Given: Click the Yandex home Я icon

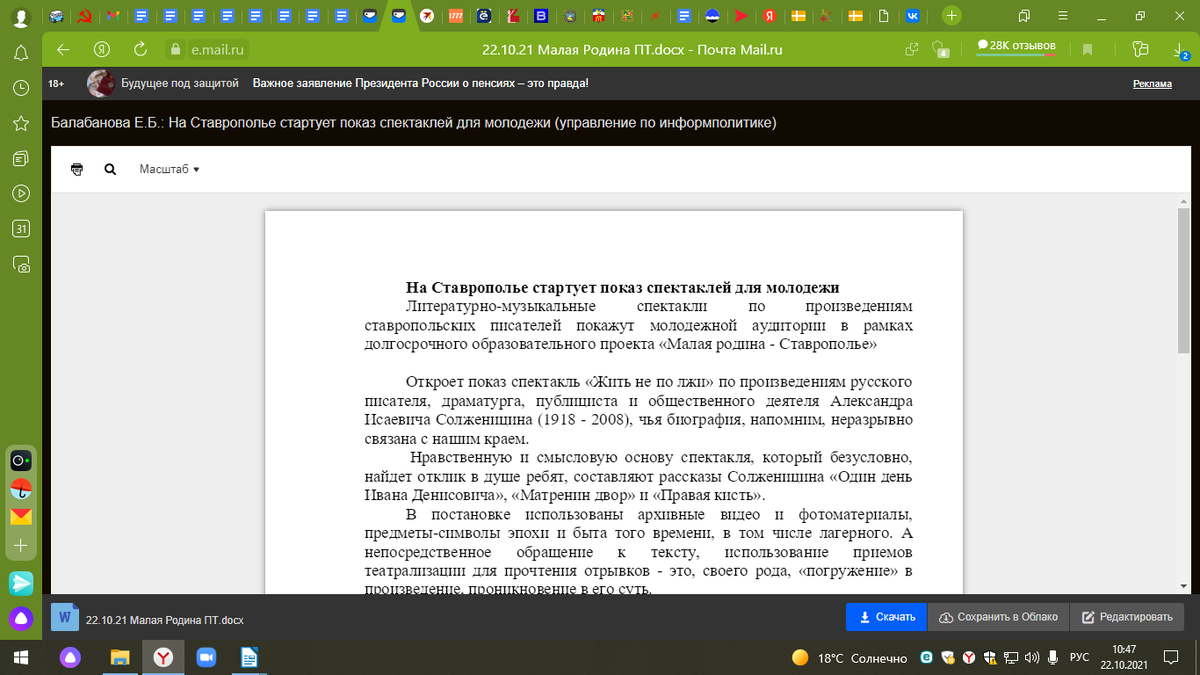Looking at the screenshot, I should click(x=101, y=49).
